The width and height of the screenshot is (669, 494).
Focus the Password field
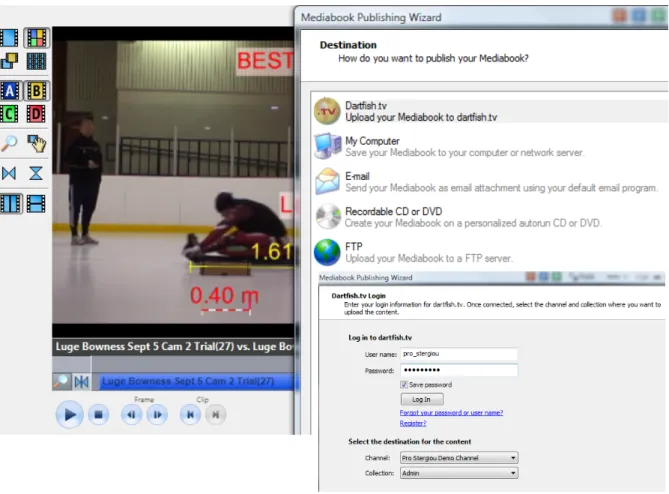(x=459, y=370)
